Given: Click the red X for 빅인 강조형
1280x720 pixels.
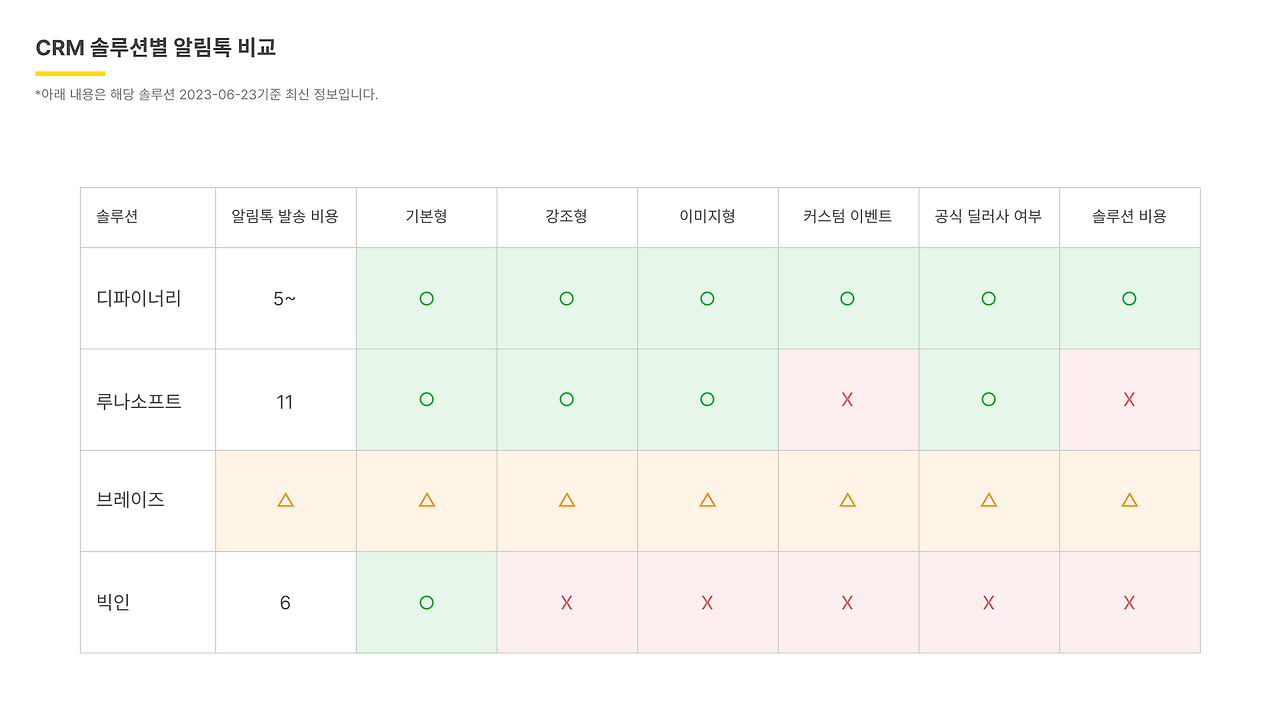Looking at the screenshot, I should pyautogui.click(x=566, y=602).
